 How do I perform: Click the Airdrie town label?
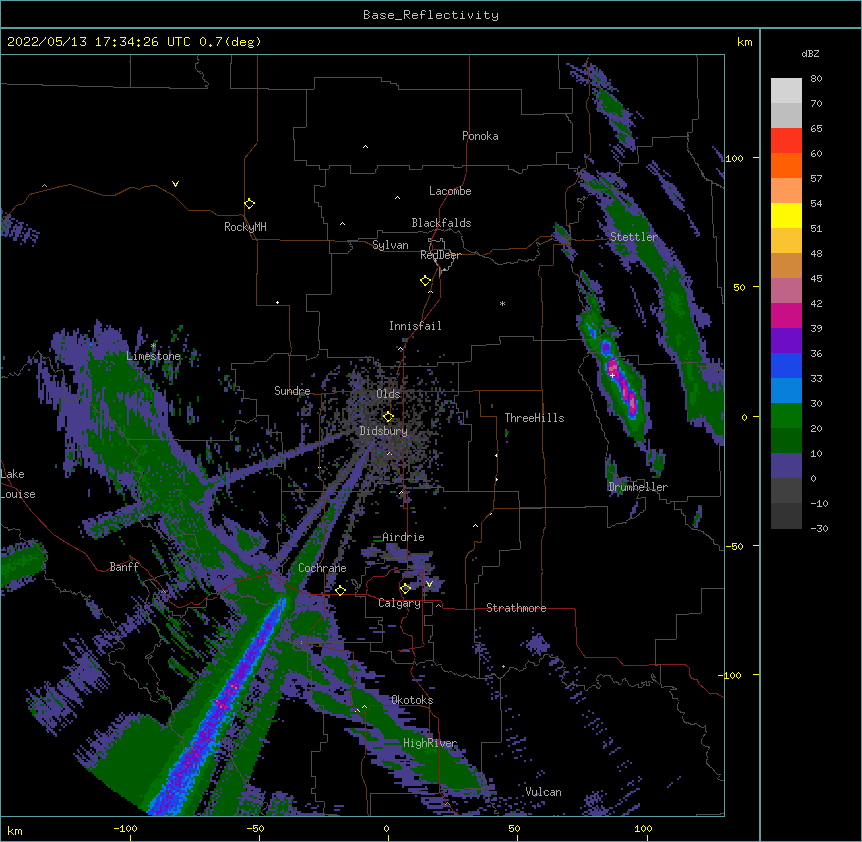point(403,537)
